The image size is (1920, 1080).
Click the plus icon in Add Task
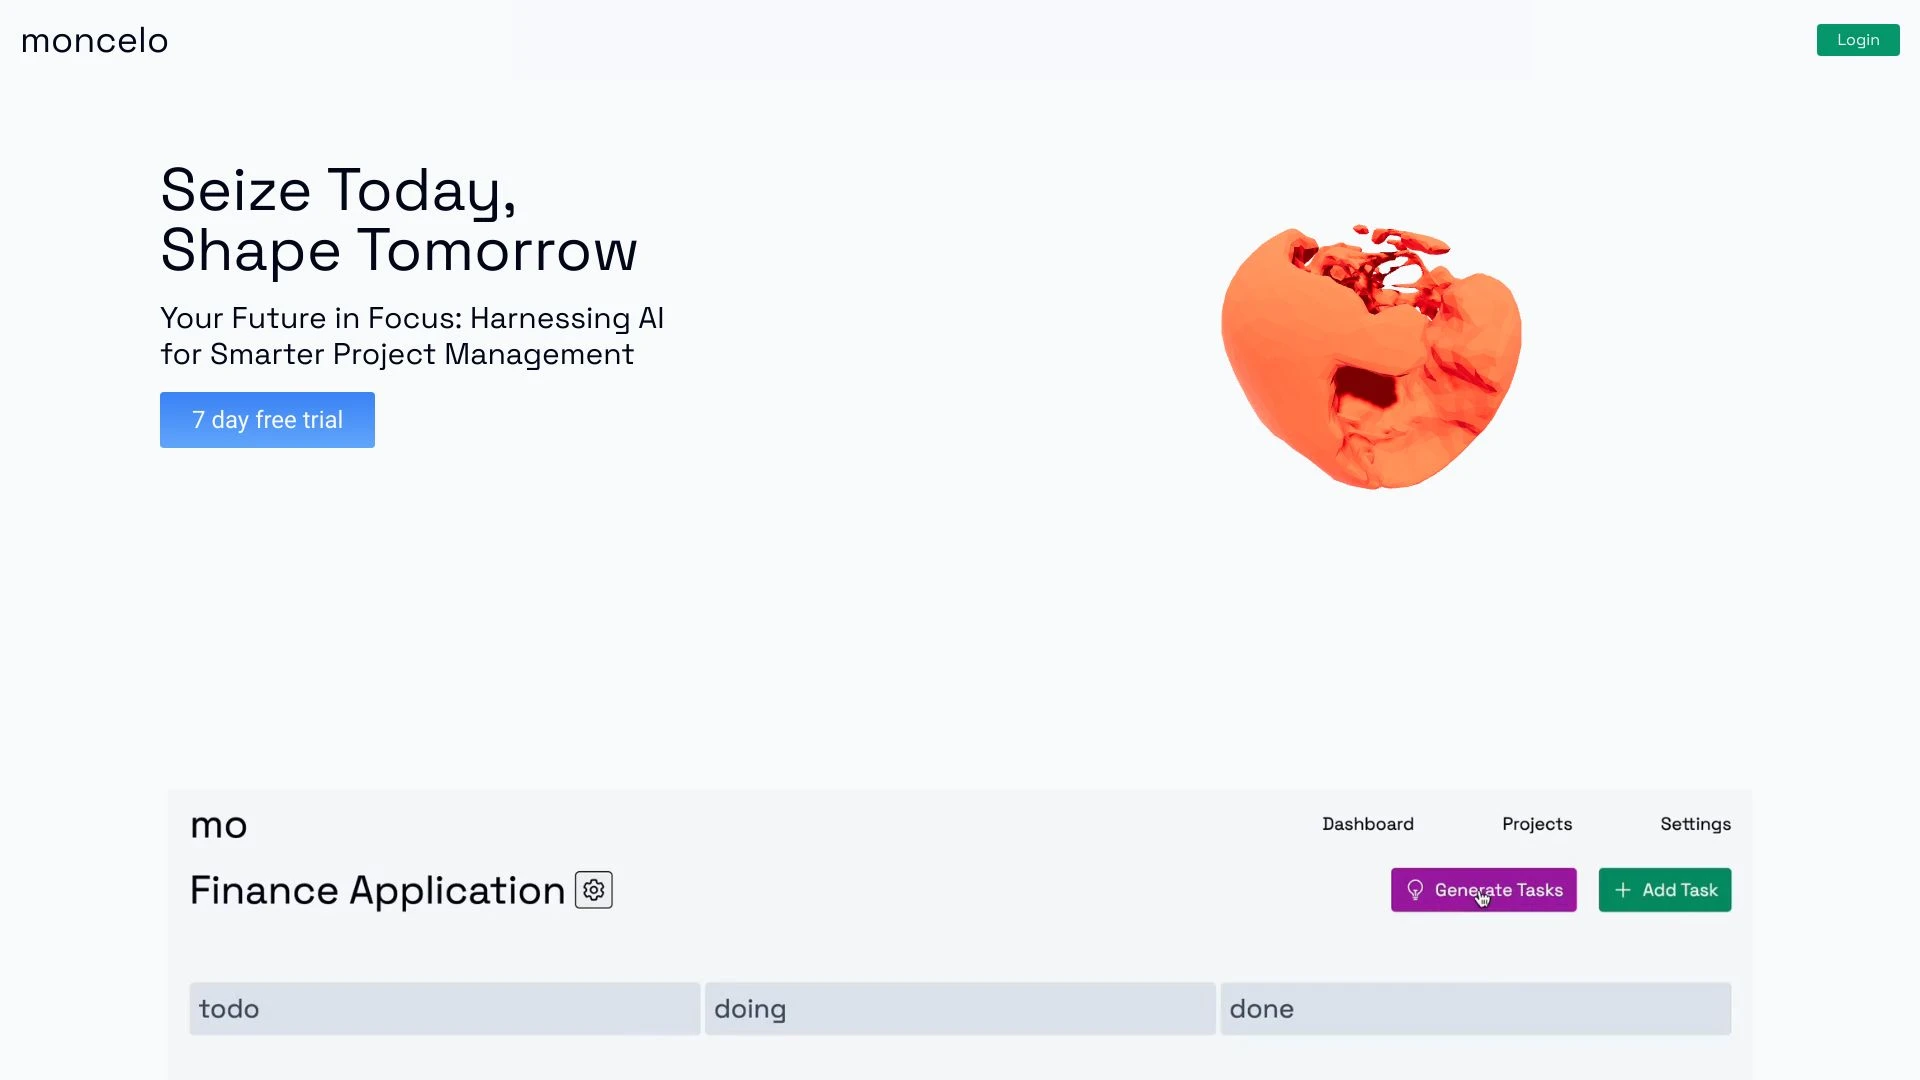point(1622,890)
